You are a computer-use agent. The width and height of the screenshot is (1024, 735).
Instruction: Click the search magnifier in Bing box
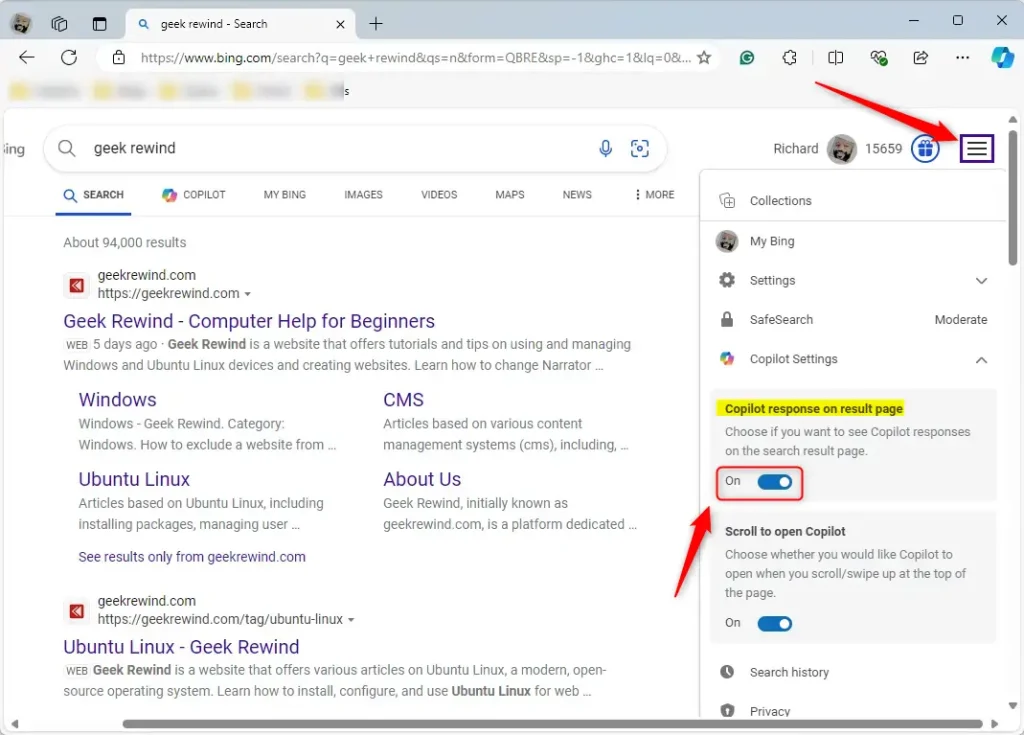[67, 148]
